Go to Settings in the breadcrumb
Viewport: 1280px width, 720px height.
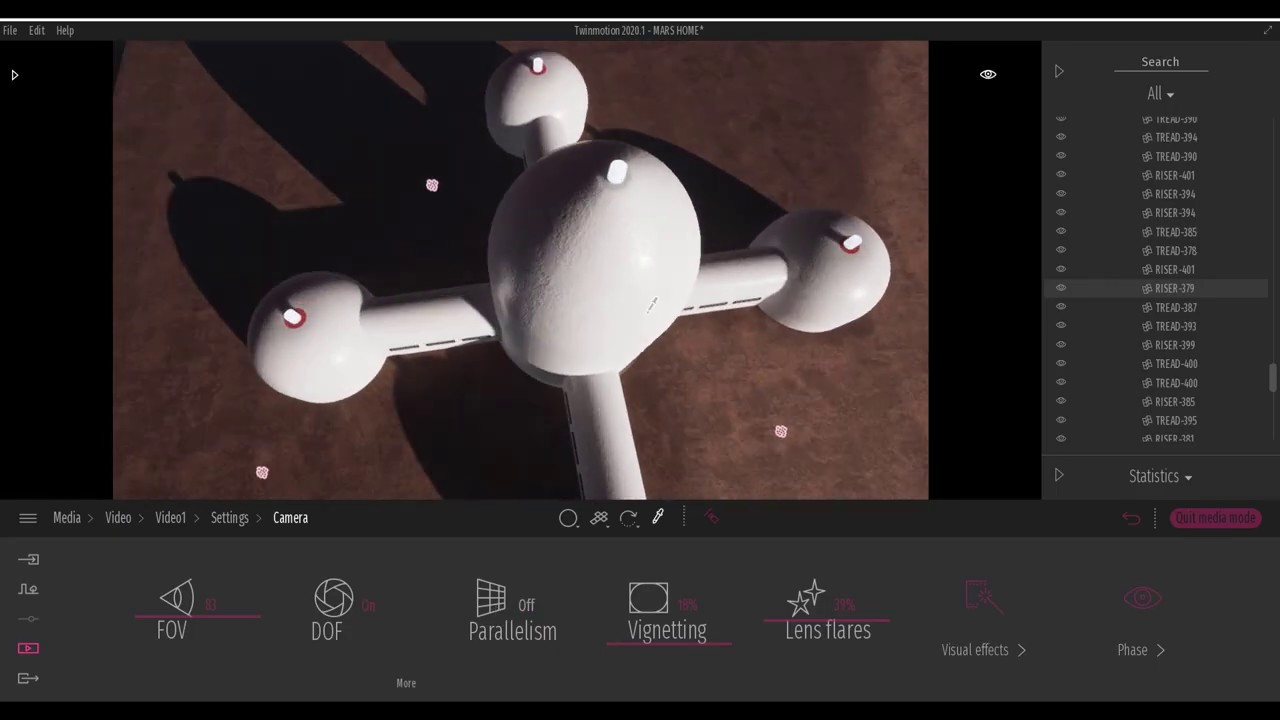[x=229, y=518]
